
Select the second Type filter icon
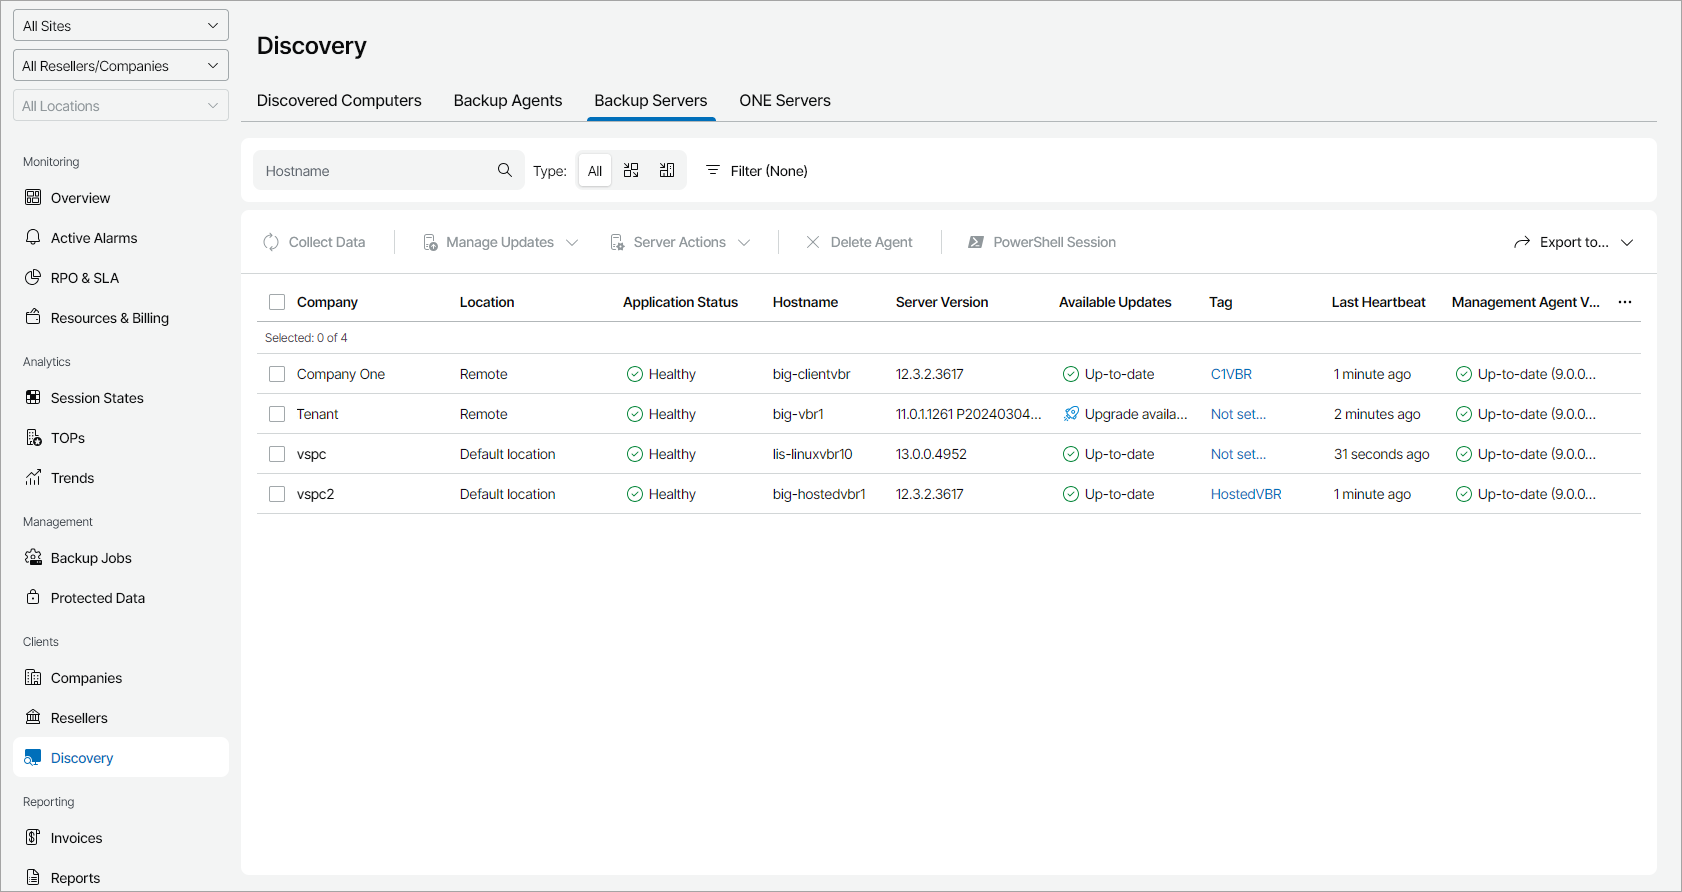click(631, 170)
